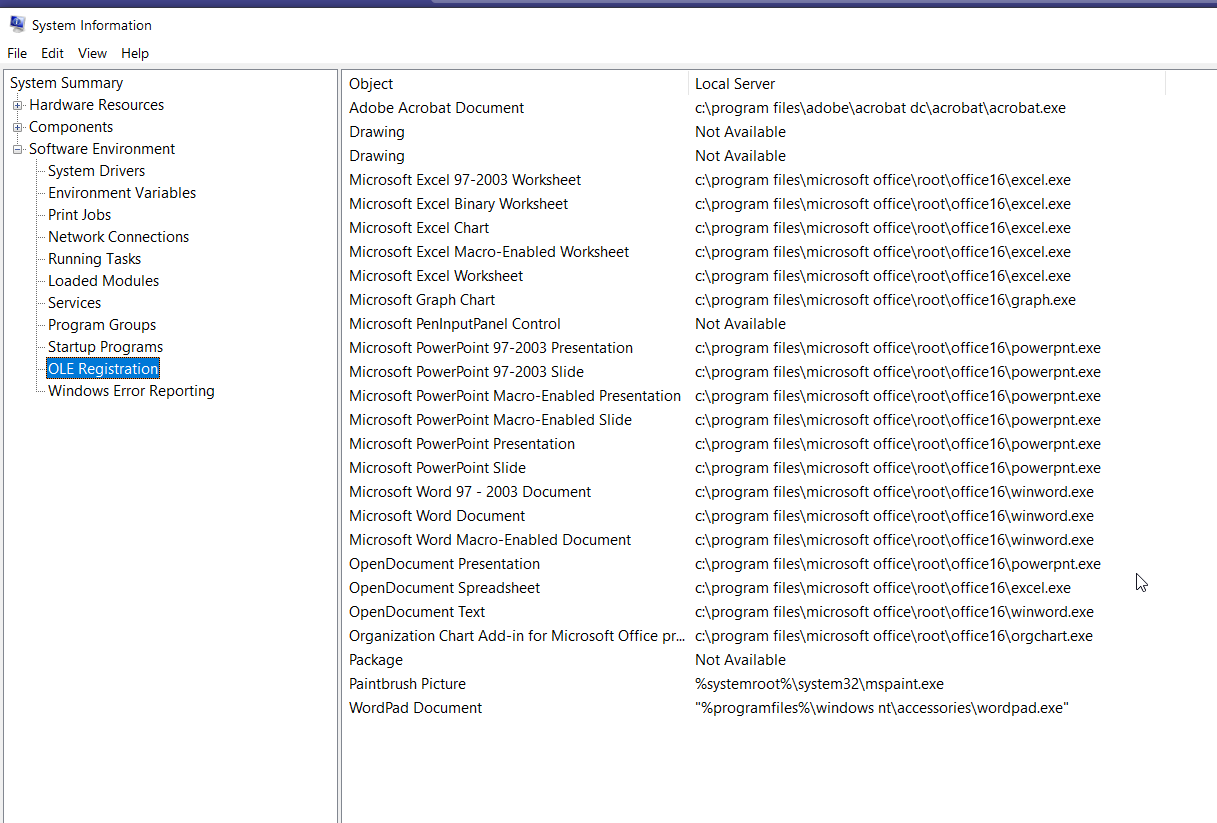Click the System Information title bar icon
The image size is (1217, 823).
pyautogui.click(x=17, y=25)
